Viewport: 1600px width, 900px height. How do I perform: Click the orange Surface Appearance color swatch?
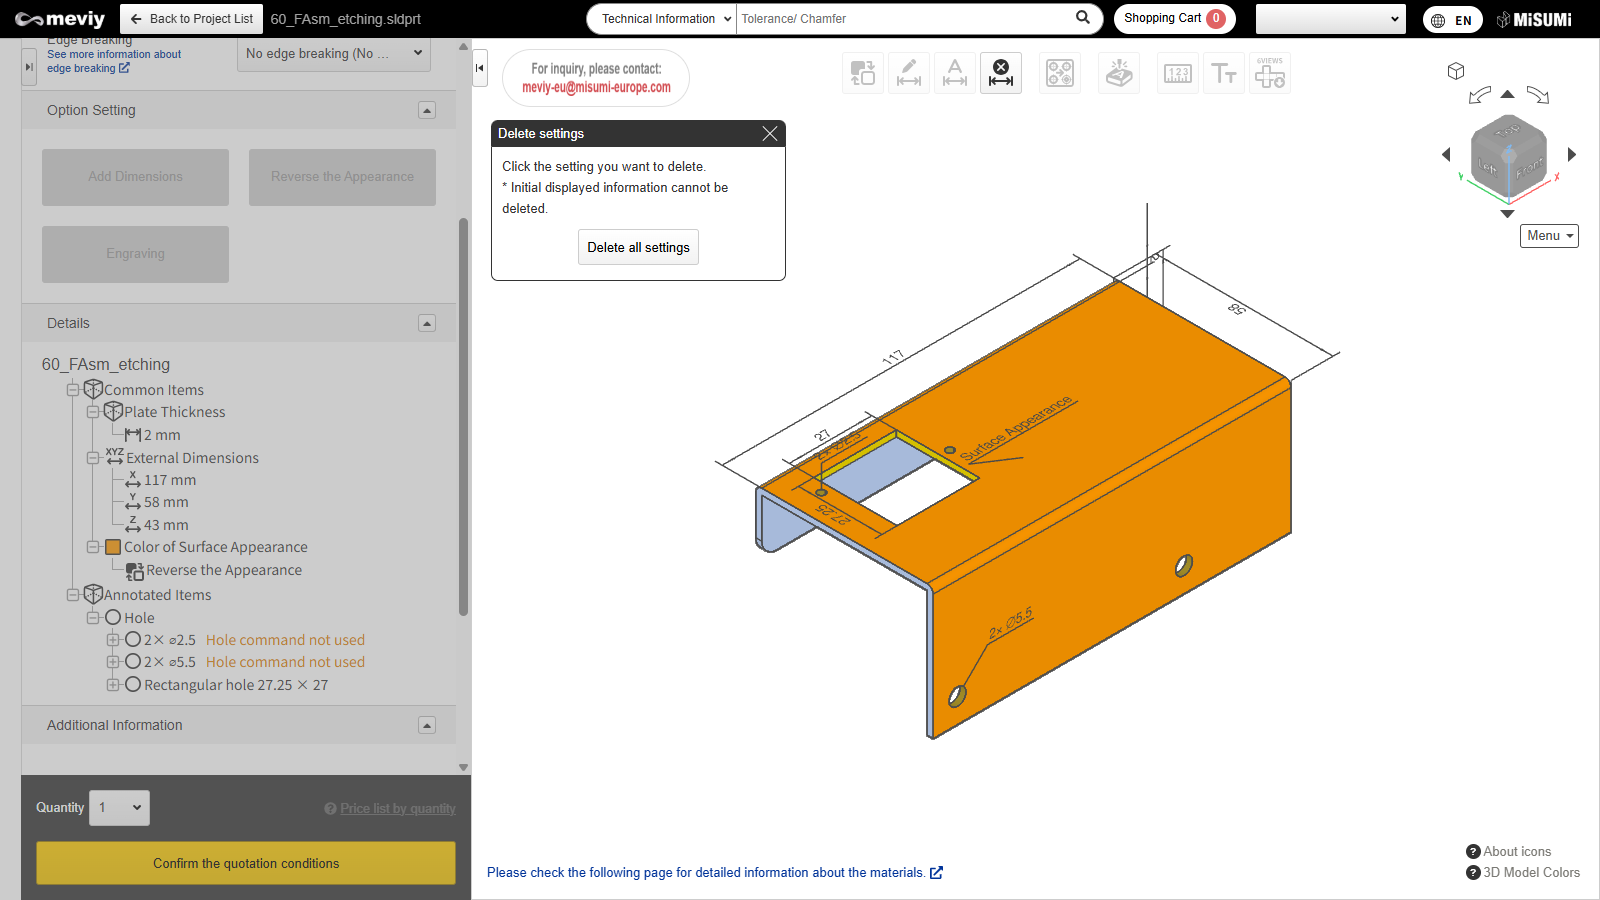(x=113, y=547)
